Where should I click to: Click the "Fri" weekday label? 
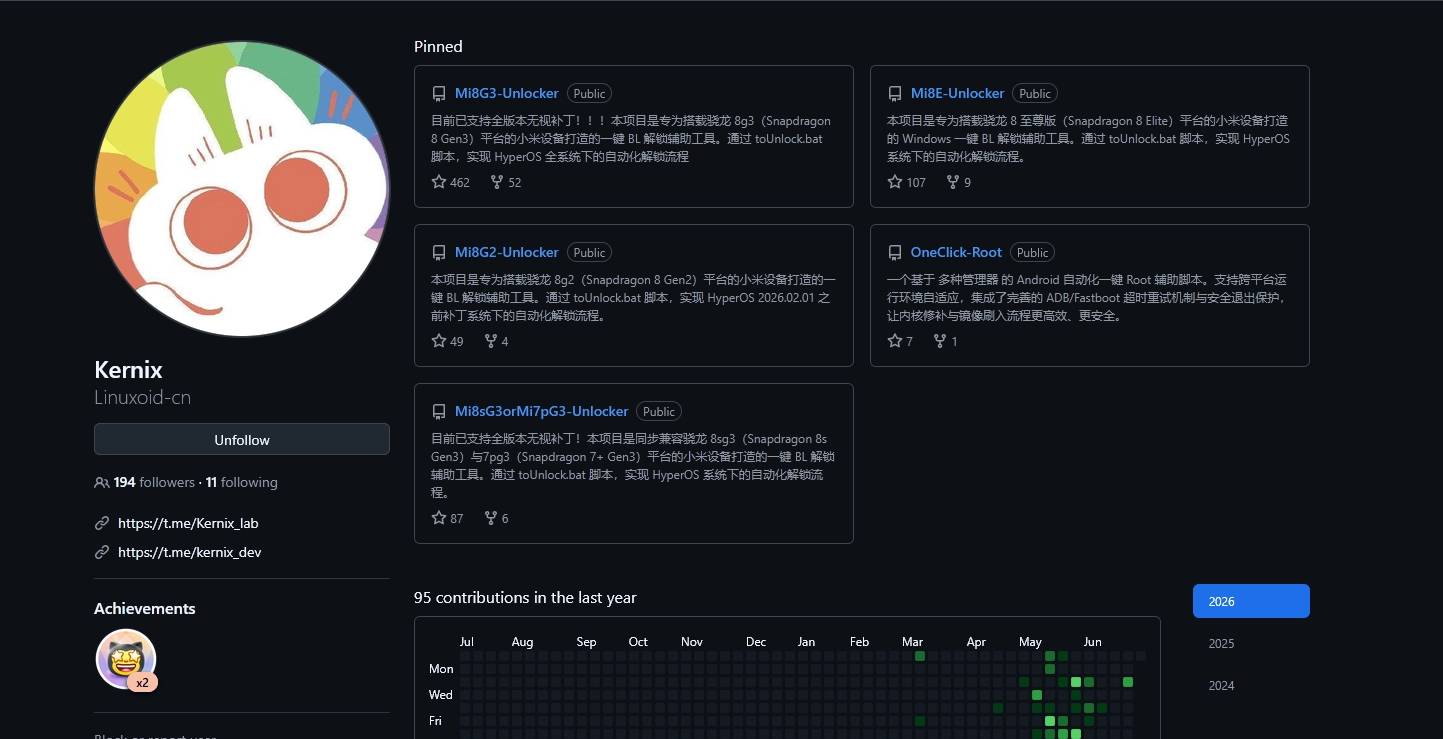coord(436,721)
